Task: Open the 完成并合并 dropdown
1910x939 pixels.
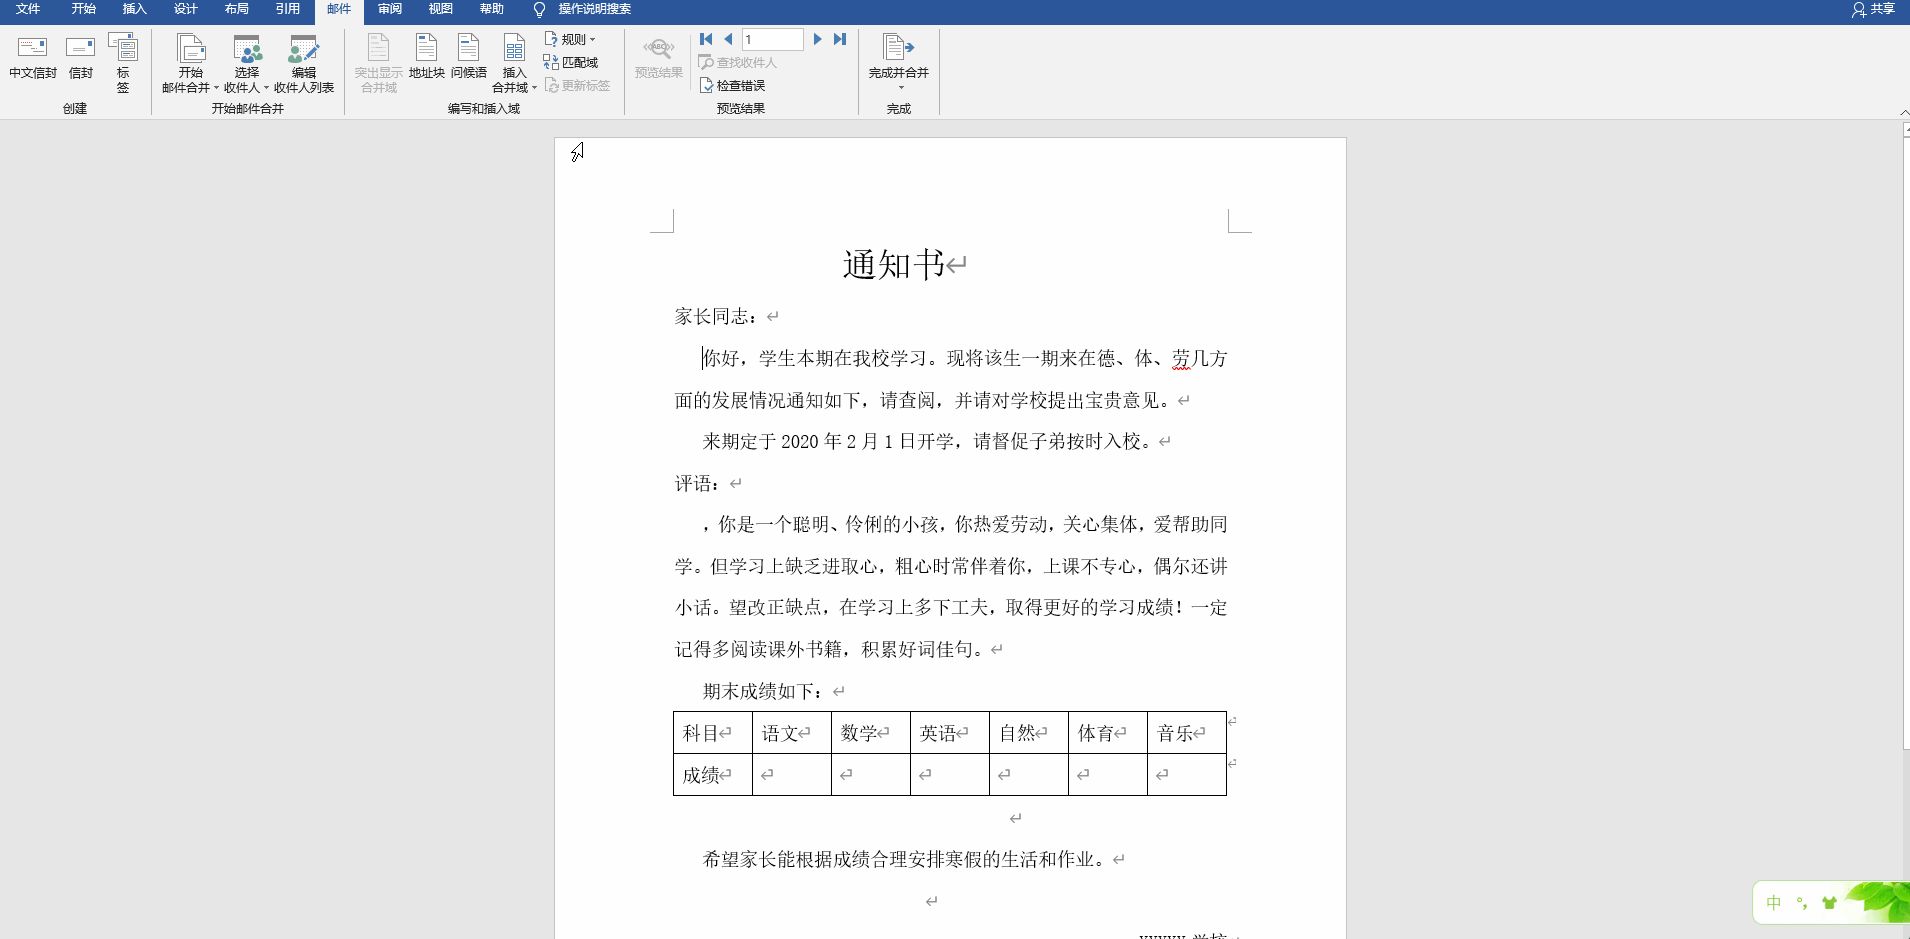Action: point(898,62)
